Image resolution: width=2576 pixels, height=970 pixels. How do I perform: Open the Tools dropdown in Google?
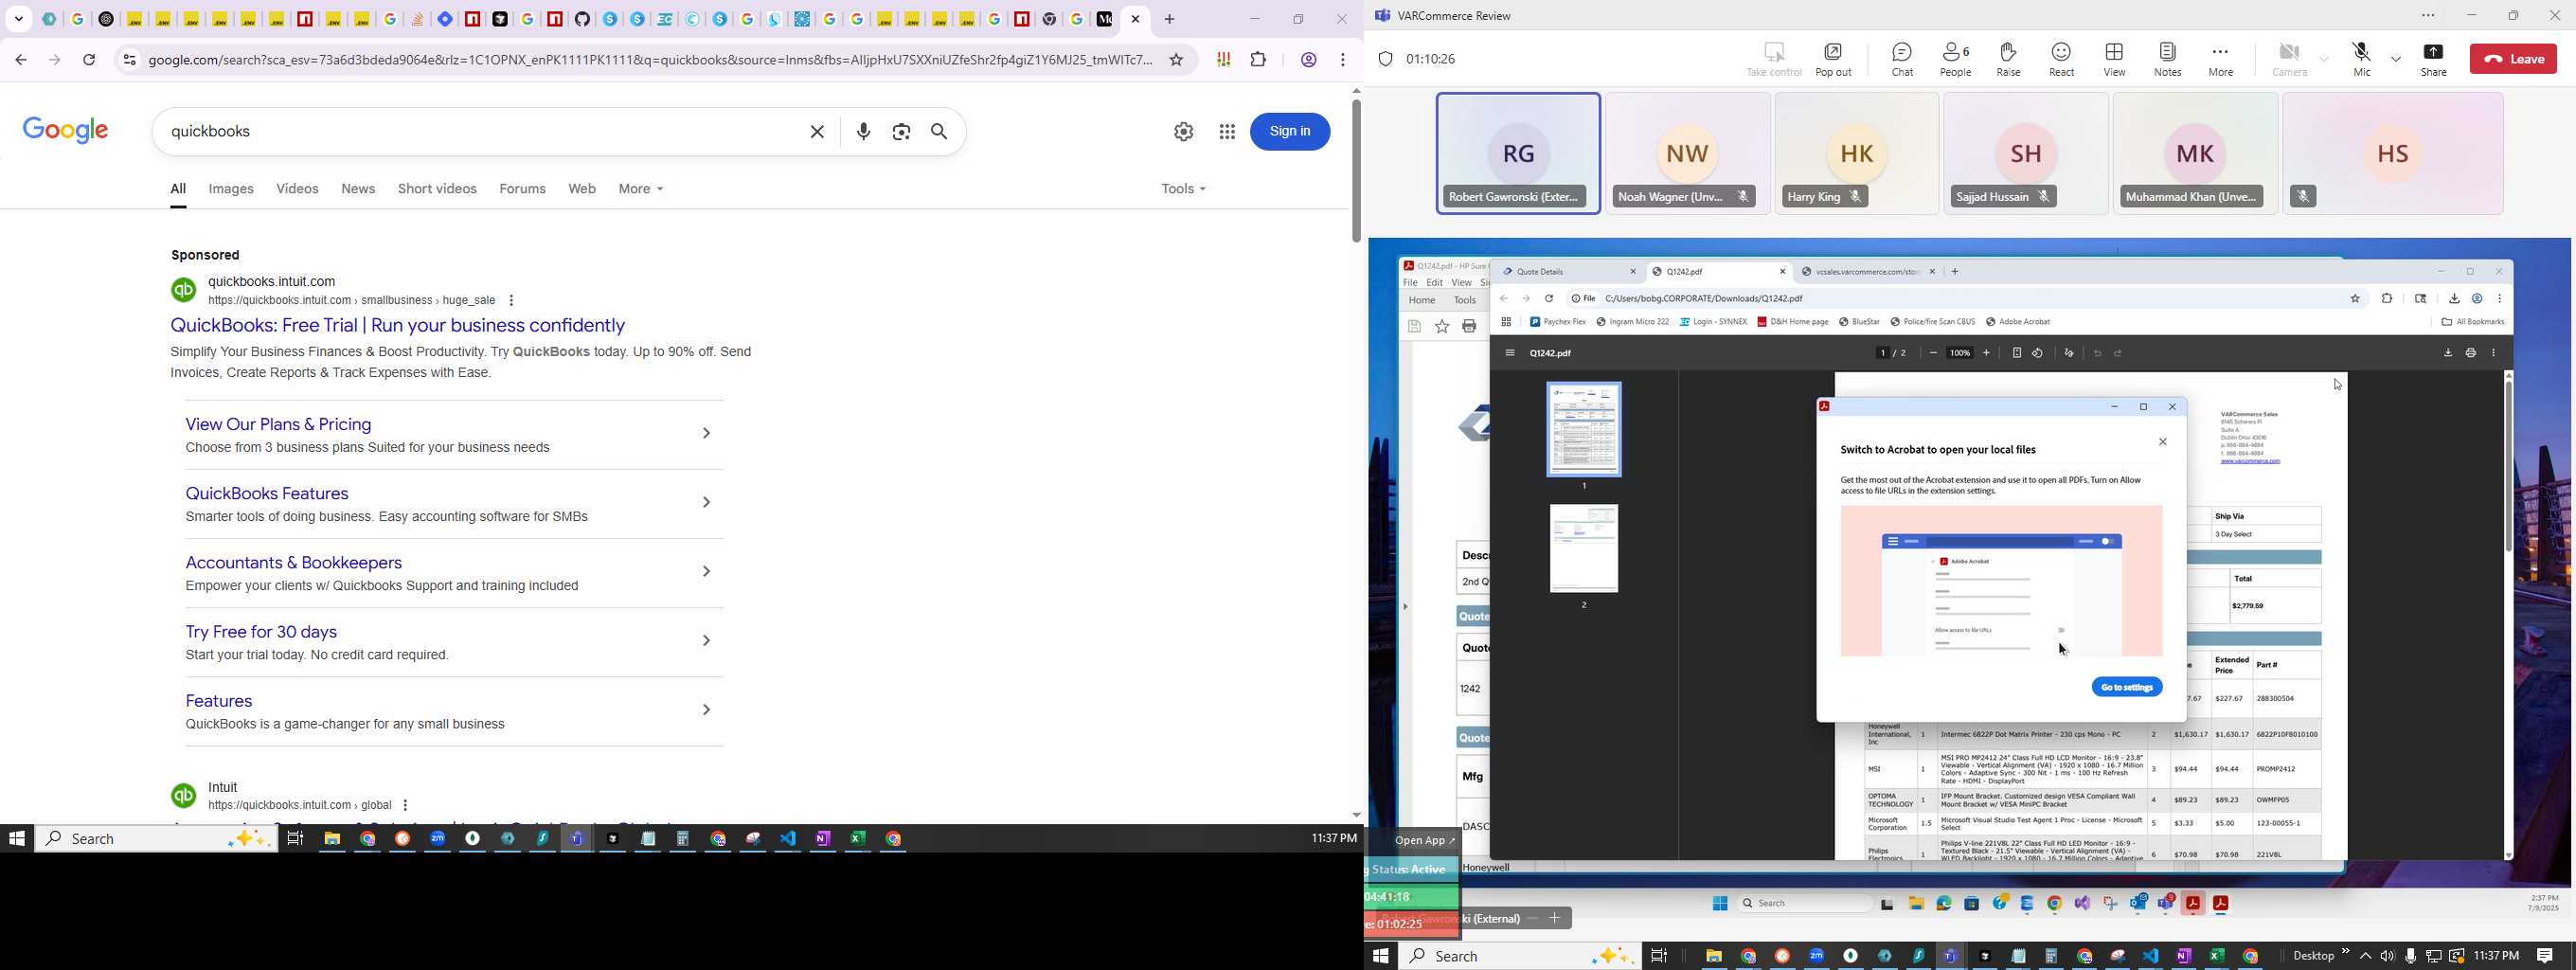point(1183,189)
